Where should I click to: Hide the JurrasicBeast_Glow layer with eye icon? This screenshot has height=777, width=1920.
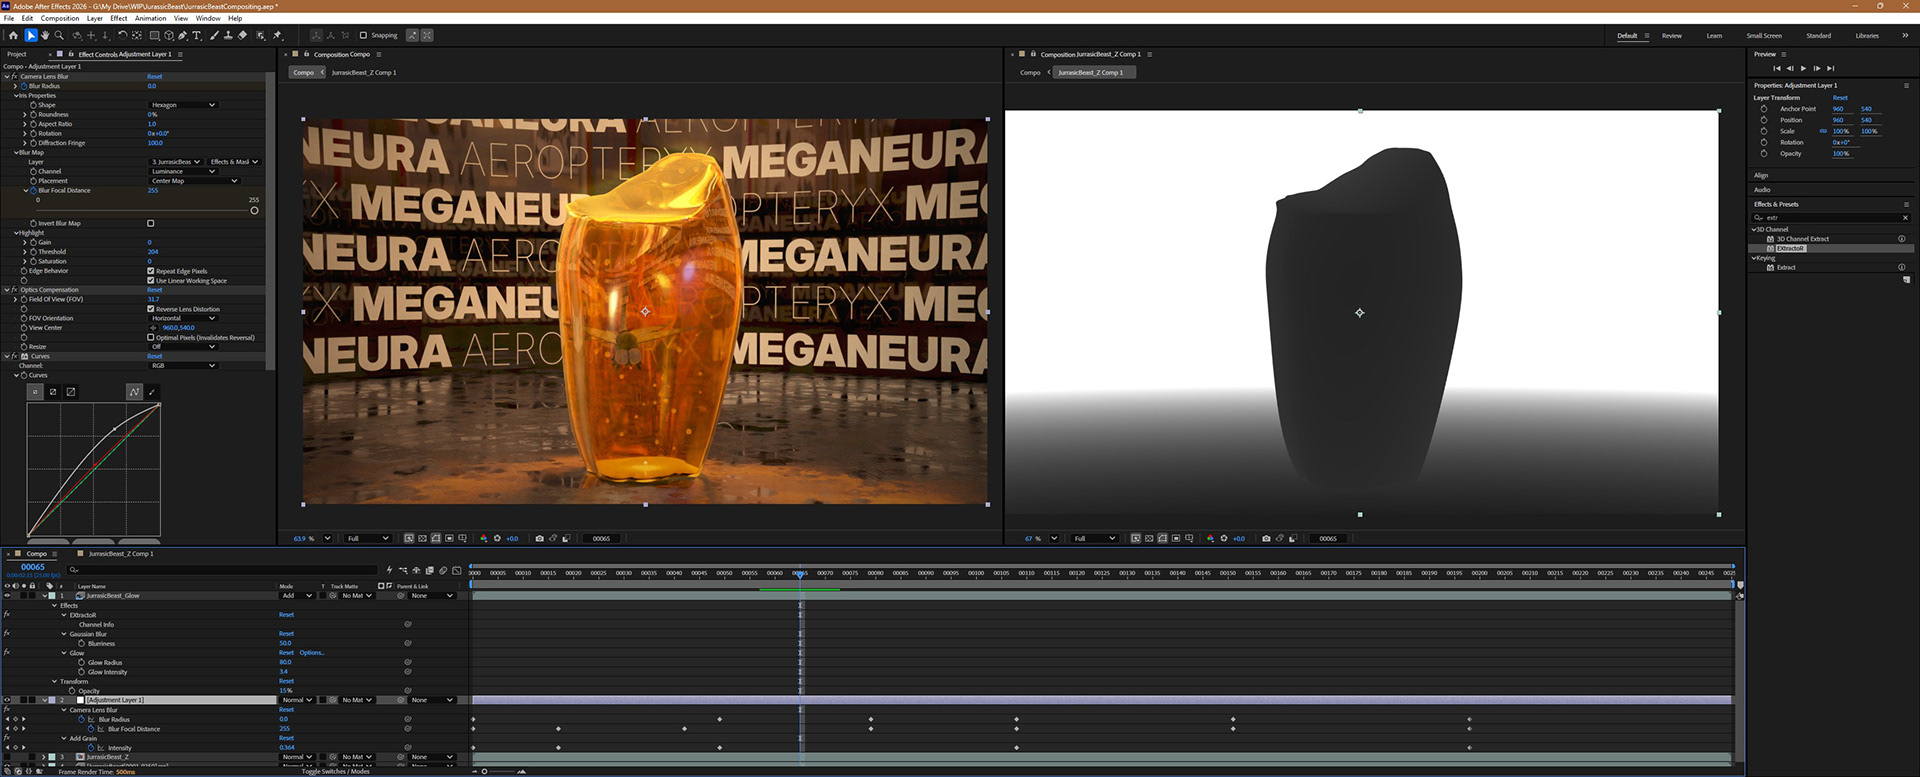[x=7, y=595]
